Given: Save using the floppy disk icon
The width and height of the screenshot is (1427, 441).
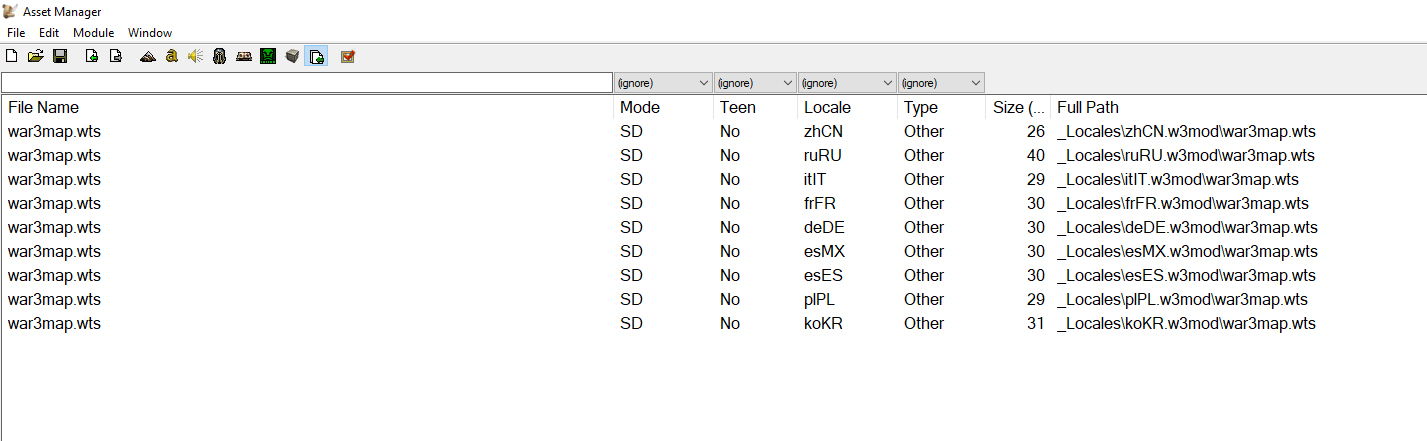Looking at the screenshot, I should pos(60,56).
